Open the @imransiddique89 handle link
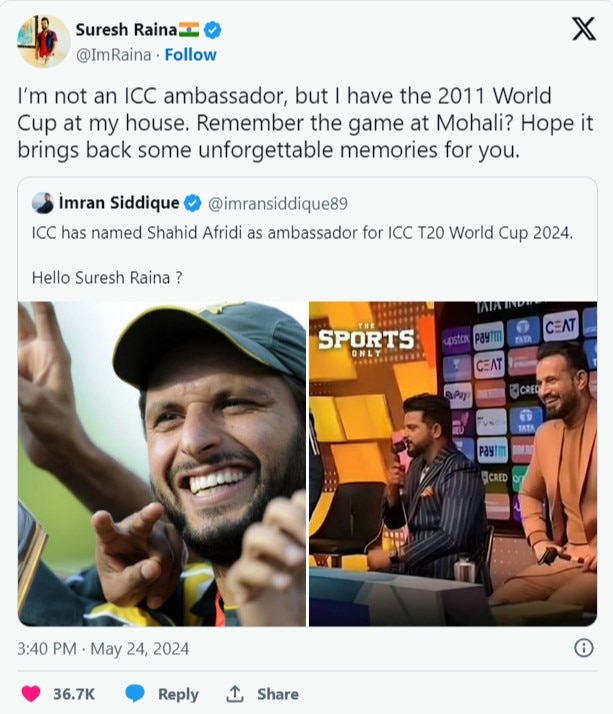The width and height of the screenshot is (613, 714). (x=278, y=204)
